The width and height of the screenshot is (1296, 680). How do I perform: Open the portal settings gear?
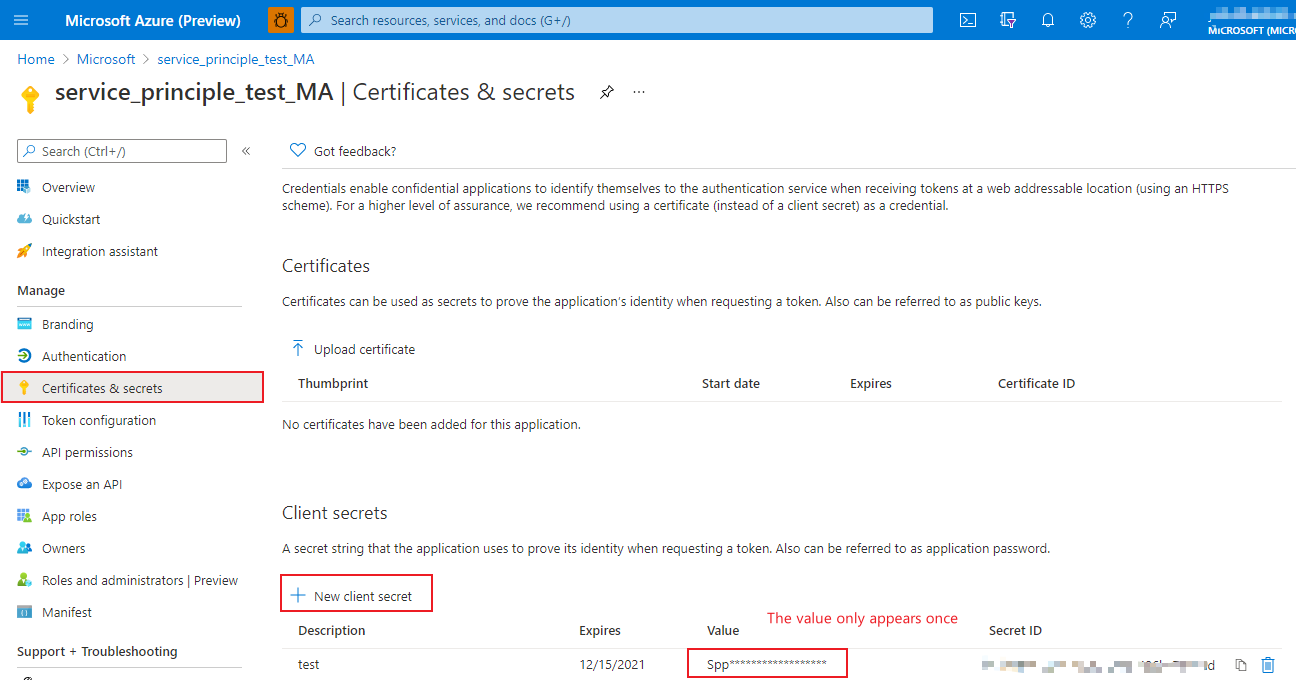point(1088,20)
